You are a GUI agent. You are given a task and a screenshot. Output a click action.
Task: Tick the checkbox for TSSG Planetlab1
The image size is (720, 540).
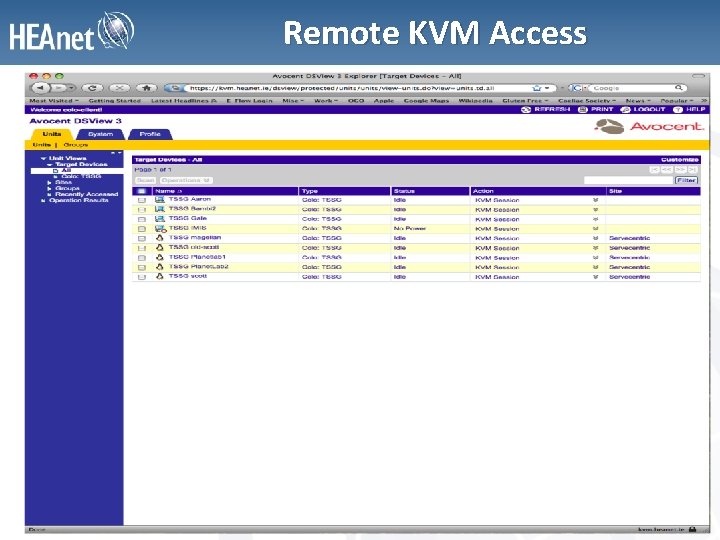point(142,258)
